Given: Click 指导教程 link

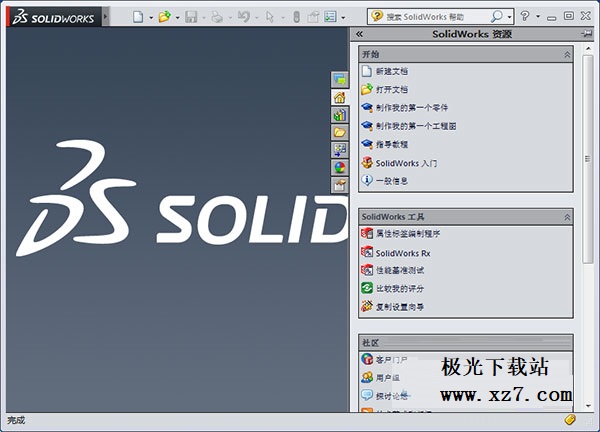Looking at the screenshot, I should 392,144.
